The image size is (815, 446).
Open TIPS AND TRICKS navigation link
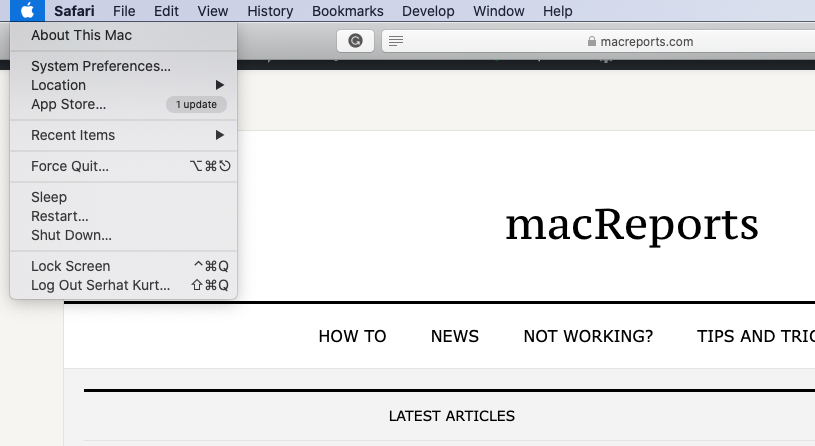pos(756,336)
